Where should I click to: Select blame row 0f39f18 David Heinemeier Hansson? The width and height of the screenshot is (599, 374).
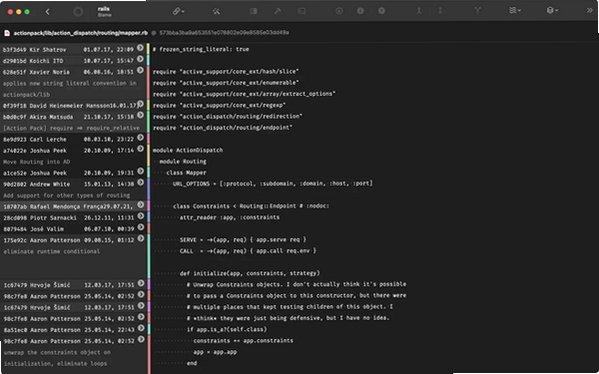pyautogui.click(x=73, y=105)
